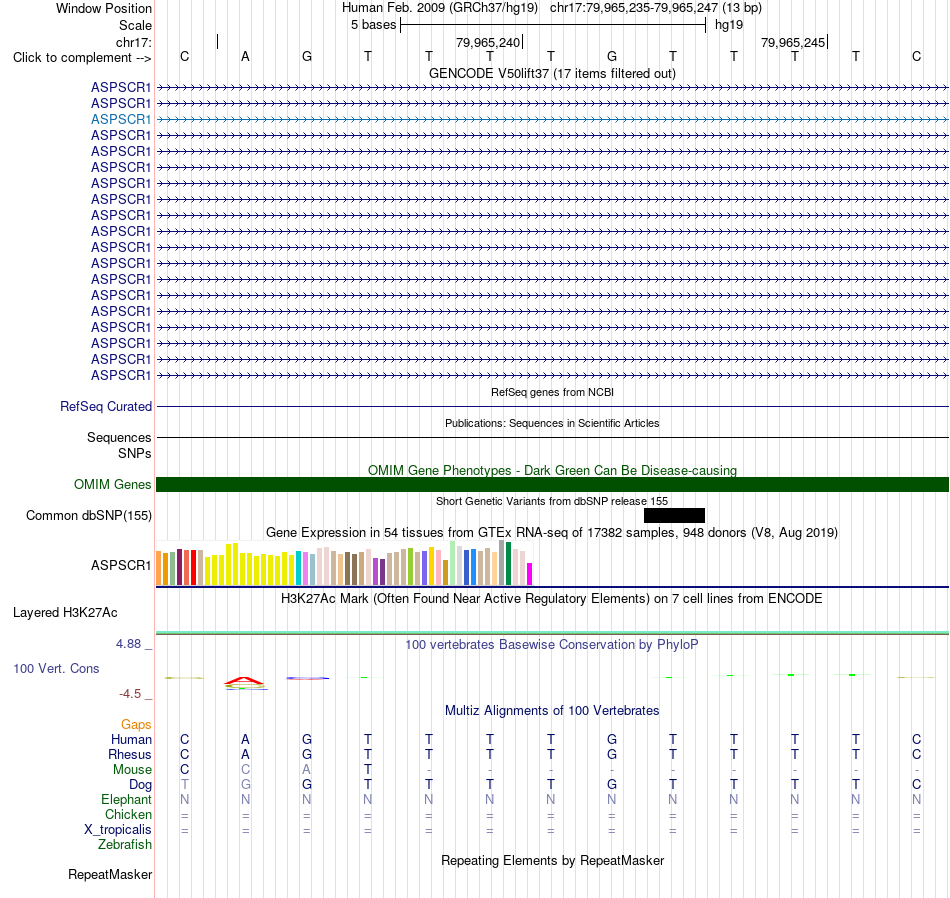Click the 79,965,245 ruler coordinate

click(793, 42)
